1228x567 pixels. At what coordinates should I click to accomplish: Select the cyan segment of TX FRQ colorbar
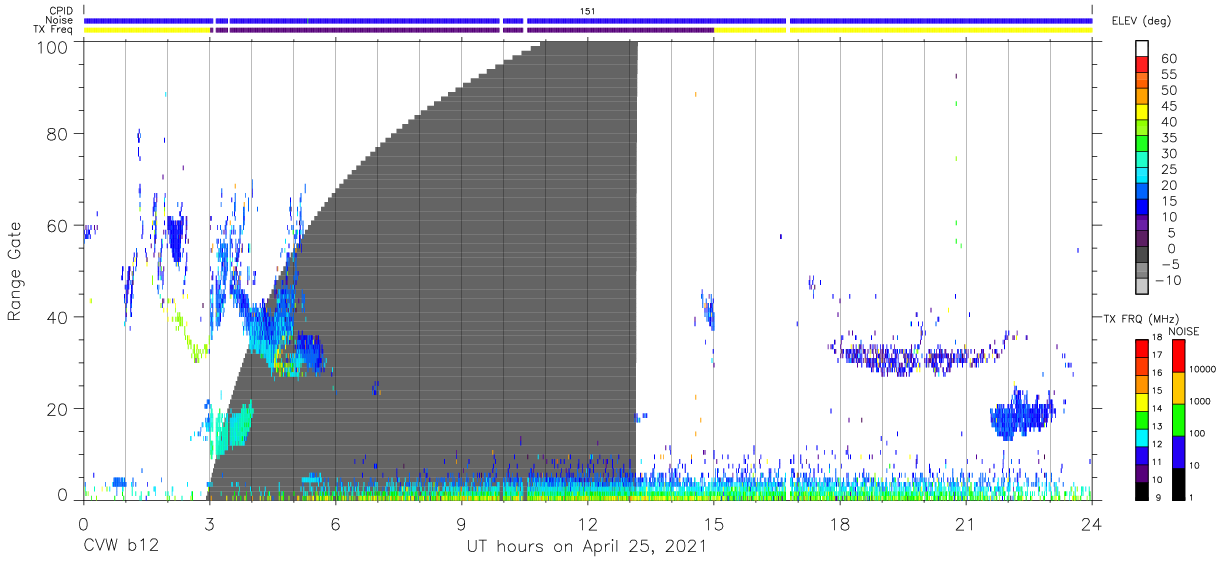coord(1142,438)
